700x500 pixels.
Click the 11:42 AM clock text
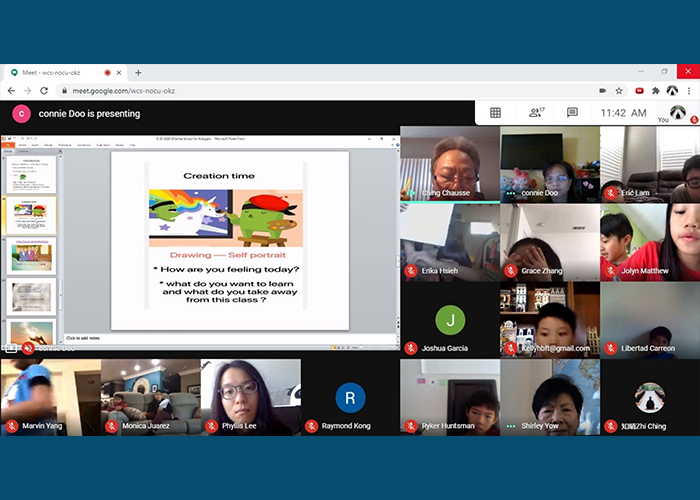click(623, 113)
